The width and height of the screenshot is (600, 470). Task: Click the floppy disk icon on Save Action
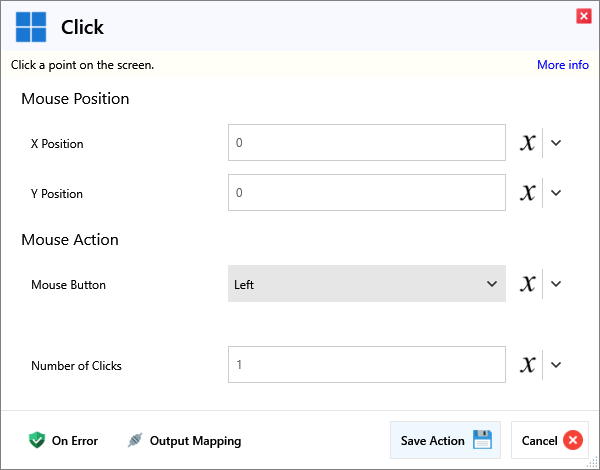click(482, 440)
